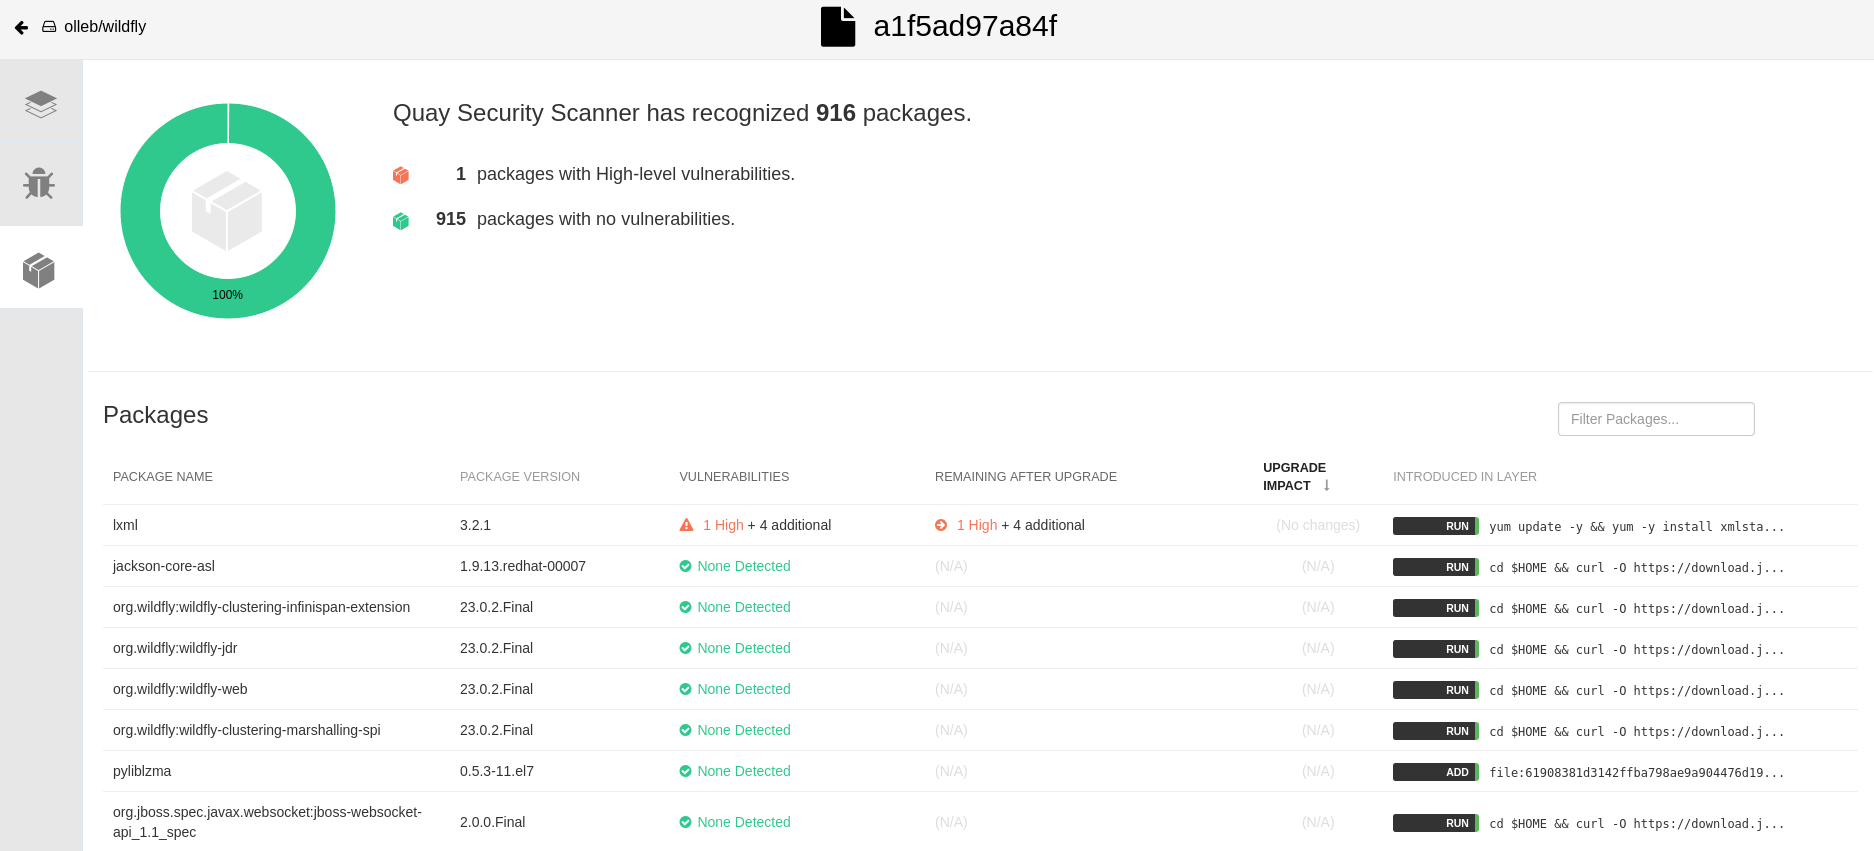
Task: Click the ADD layer badge for pyliblzma
Action: click(1435, 772)
